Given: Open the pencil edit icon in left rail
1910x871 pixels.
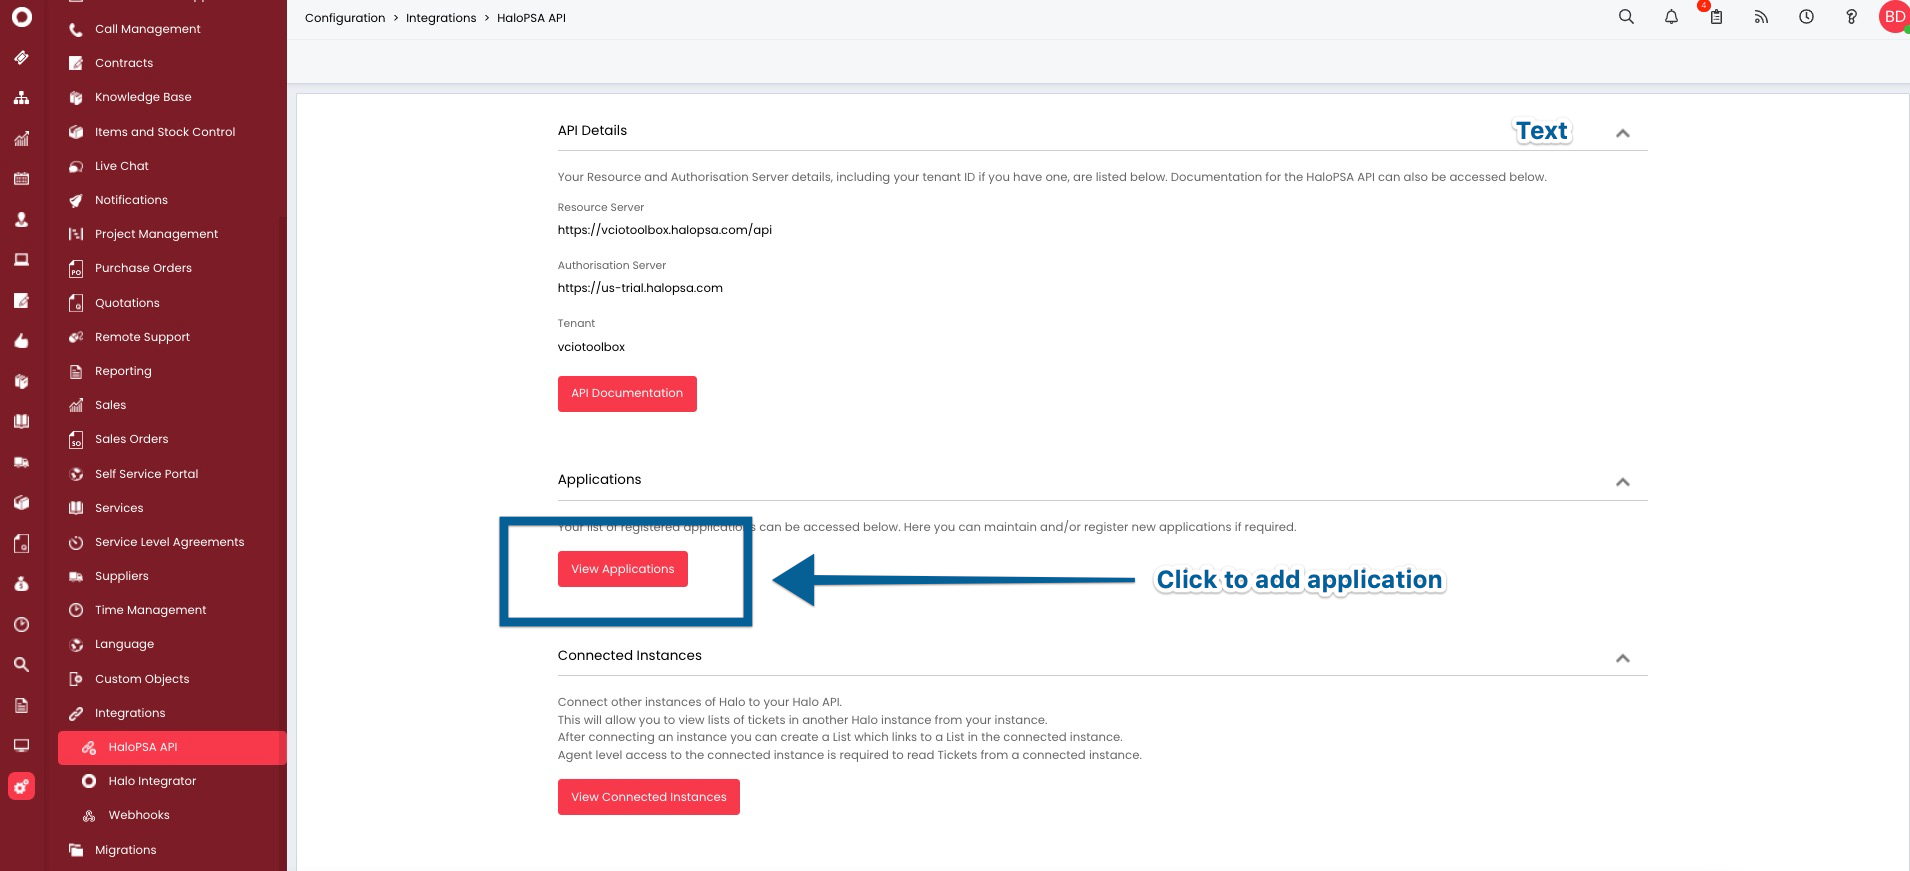Looking at the screenshot, I should point(21,301).
